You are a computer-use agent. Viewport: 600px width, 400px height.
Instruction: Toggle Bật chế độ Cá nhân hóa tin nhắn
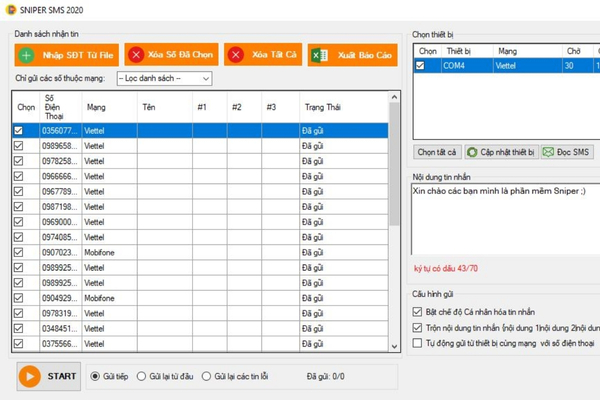418,311
